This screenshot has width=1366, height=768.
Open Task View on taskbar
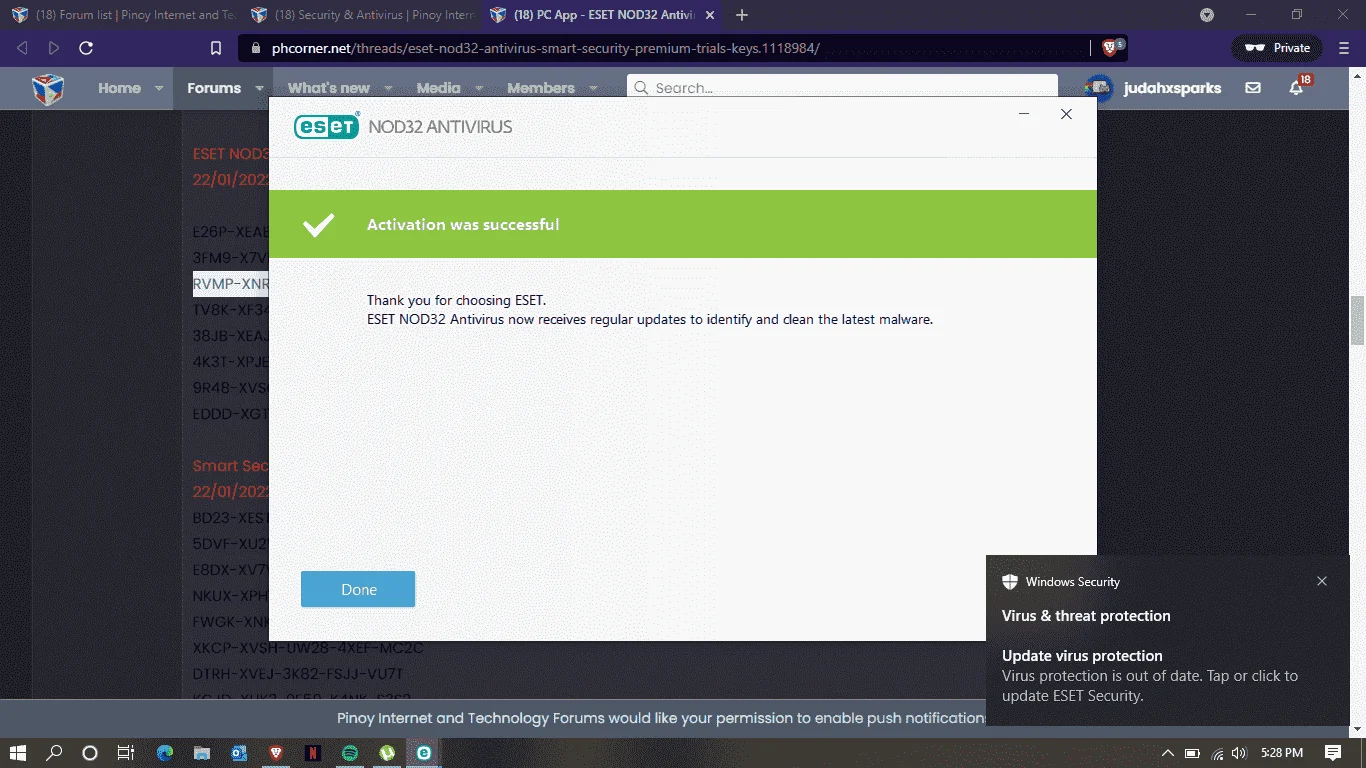[x=125, y=753]
